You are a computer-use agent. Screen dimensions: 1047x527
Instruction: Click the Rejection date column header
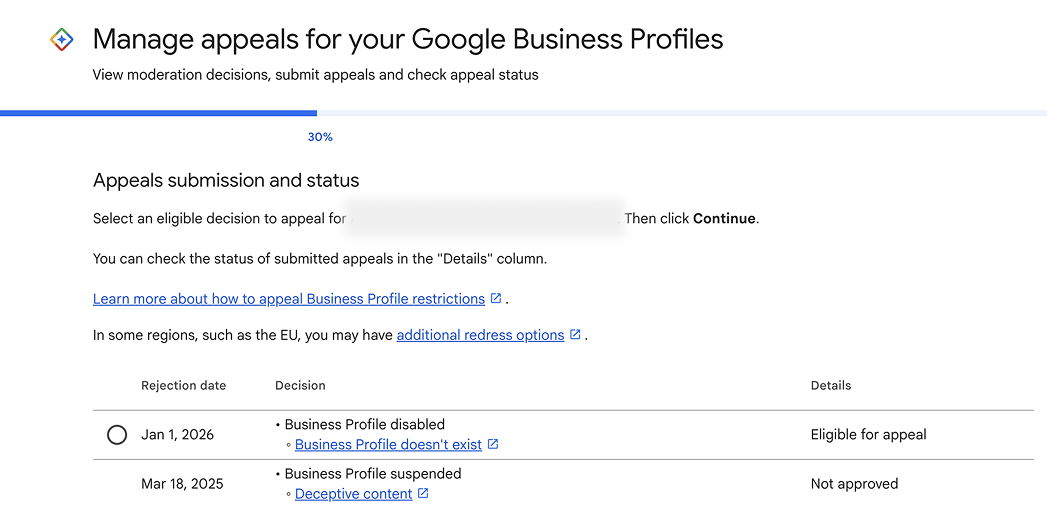(183, 386)
